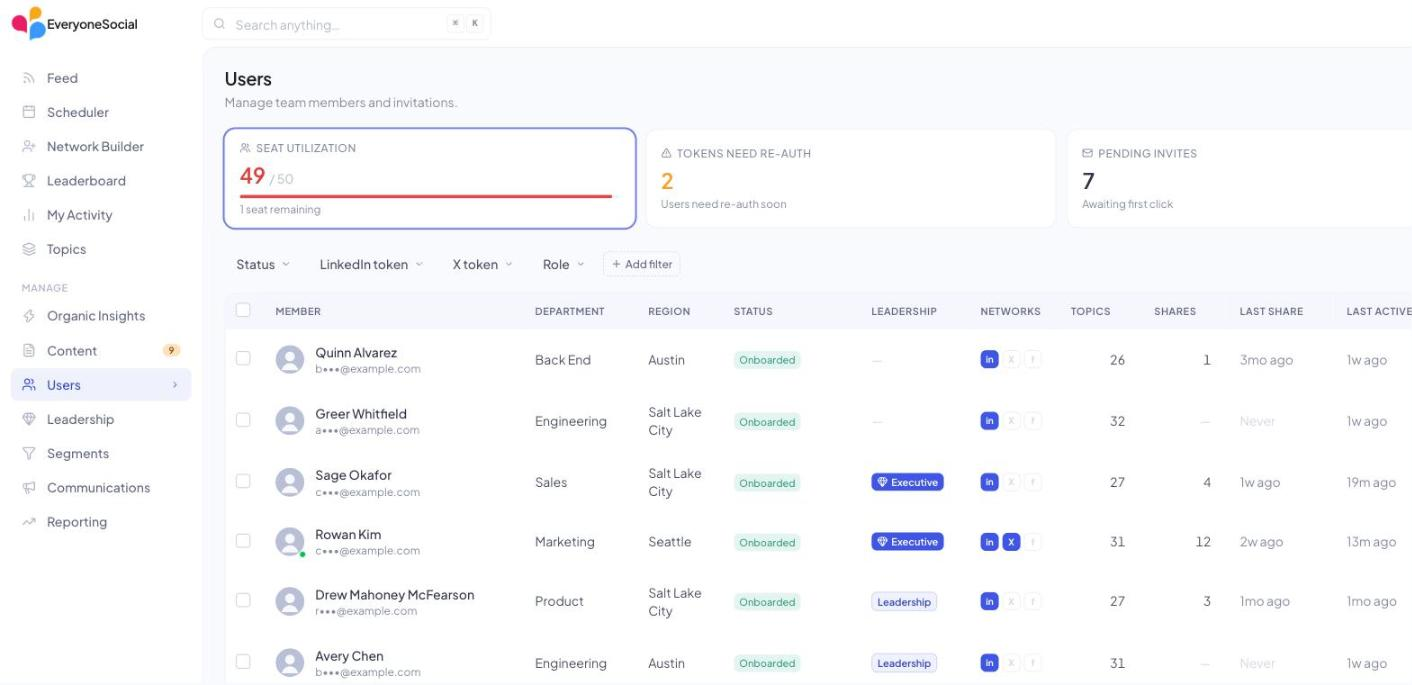Click the Department column header

(569, 311)
